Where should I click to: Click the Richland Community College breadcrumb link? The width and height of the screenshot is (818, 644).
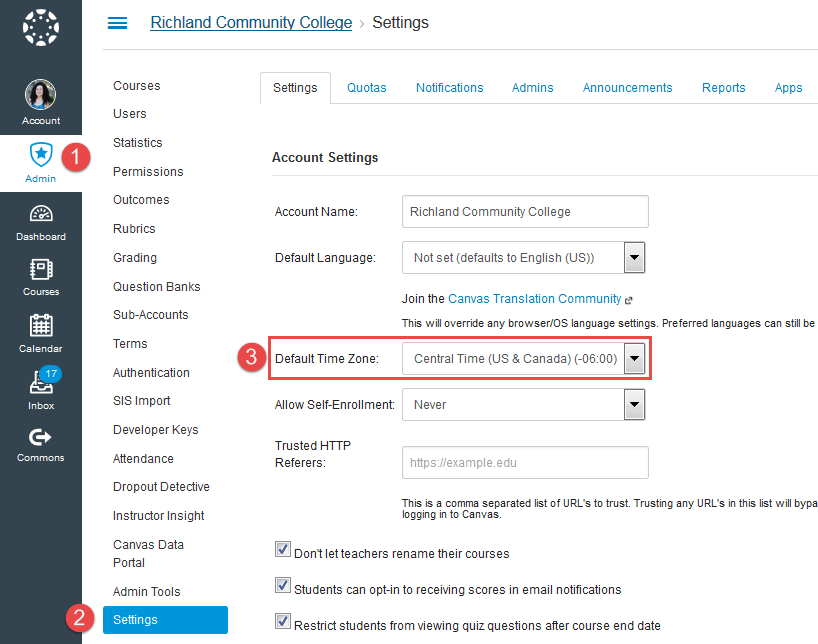[x=251, y=22]
